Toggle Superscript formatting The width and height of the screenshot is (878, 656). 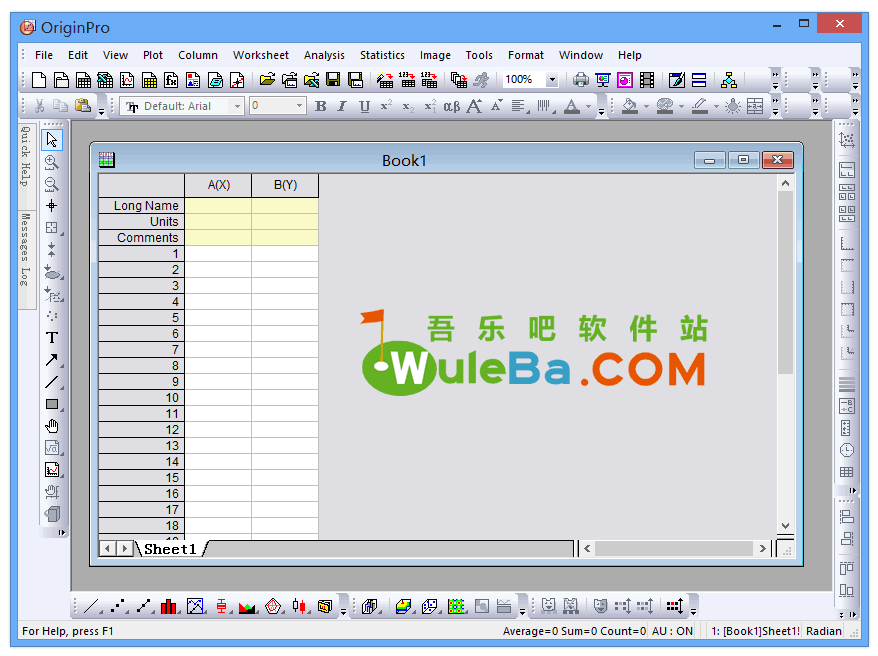tap(386, 106)
